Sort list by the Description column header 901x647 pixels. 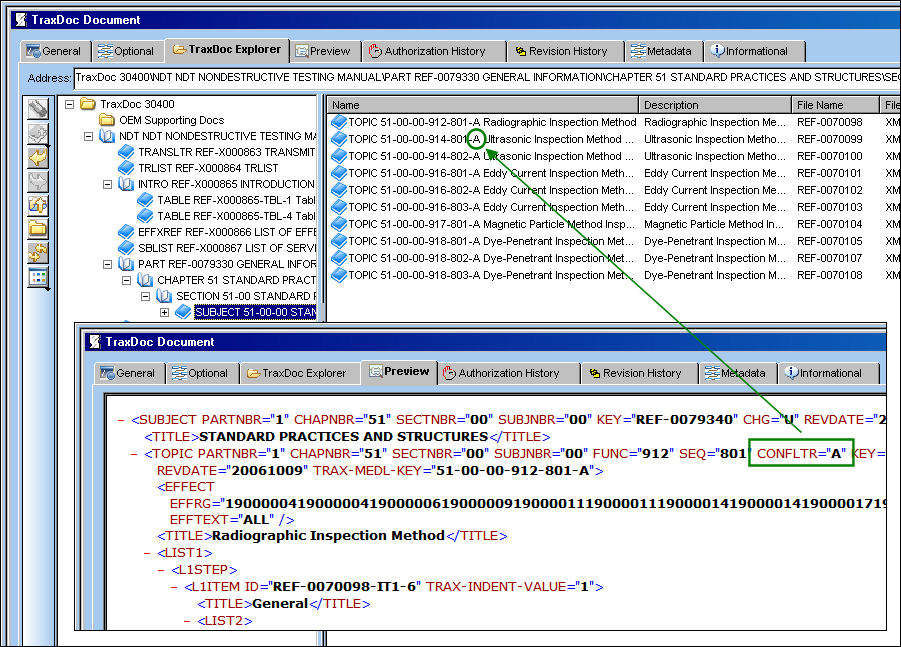715,105
